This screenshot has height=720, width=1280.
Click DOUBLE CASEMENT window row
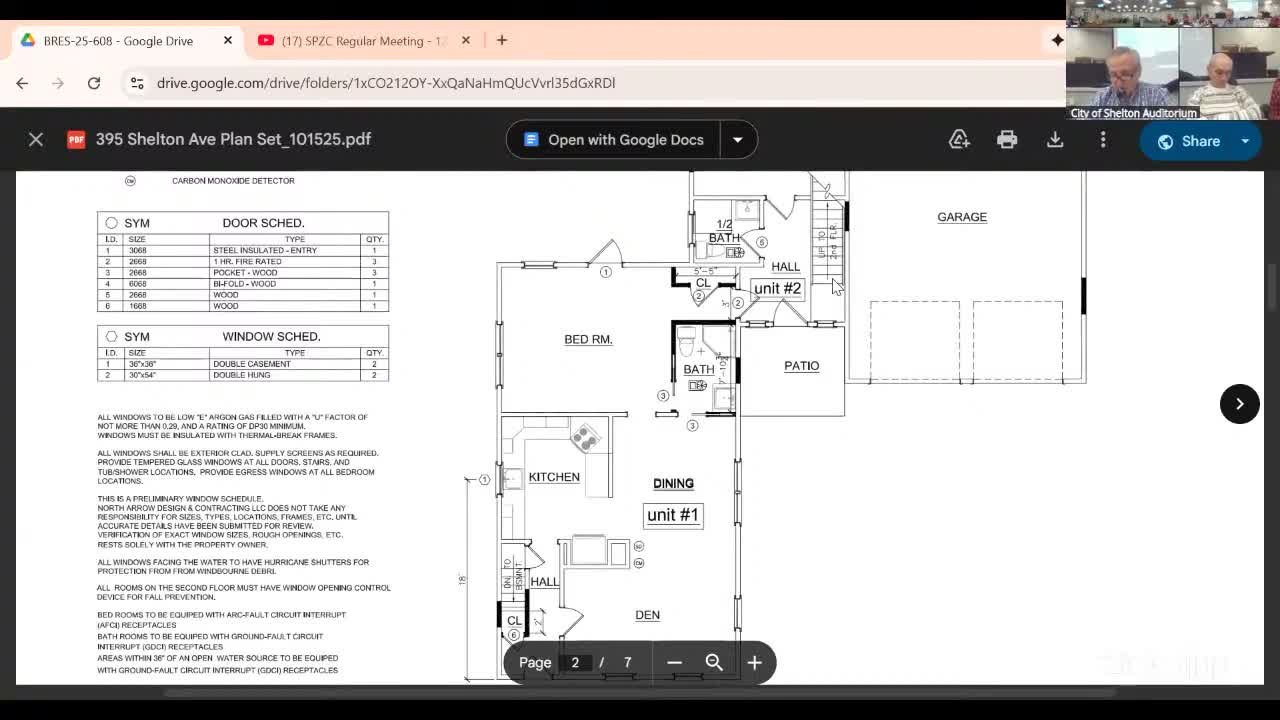point(243,364)
